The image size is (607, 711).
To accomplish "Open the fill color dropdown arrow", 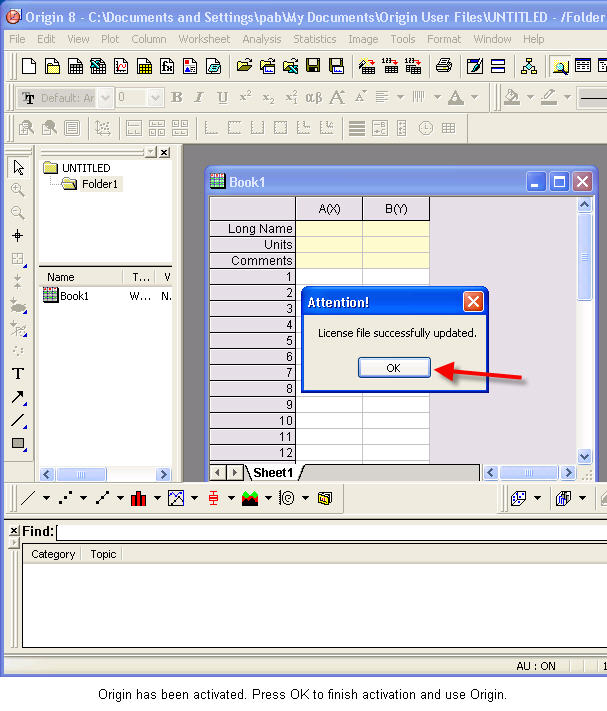I will click(x=530, y=97).
